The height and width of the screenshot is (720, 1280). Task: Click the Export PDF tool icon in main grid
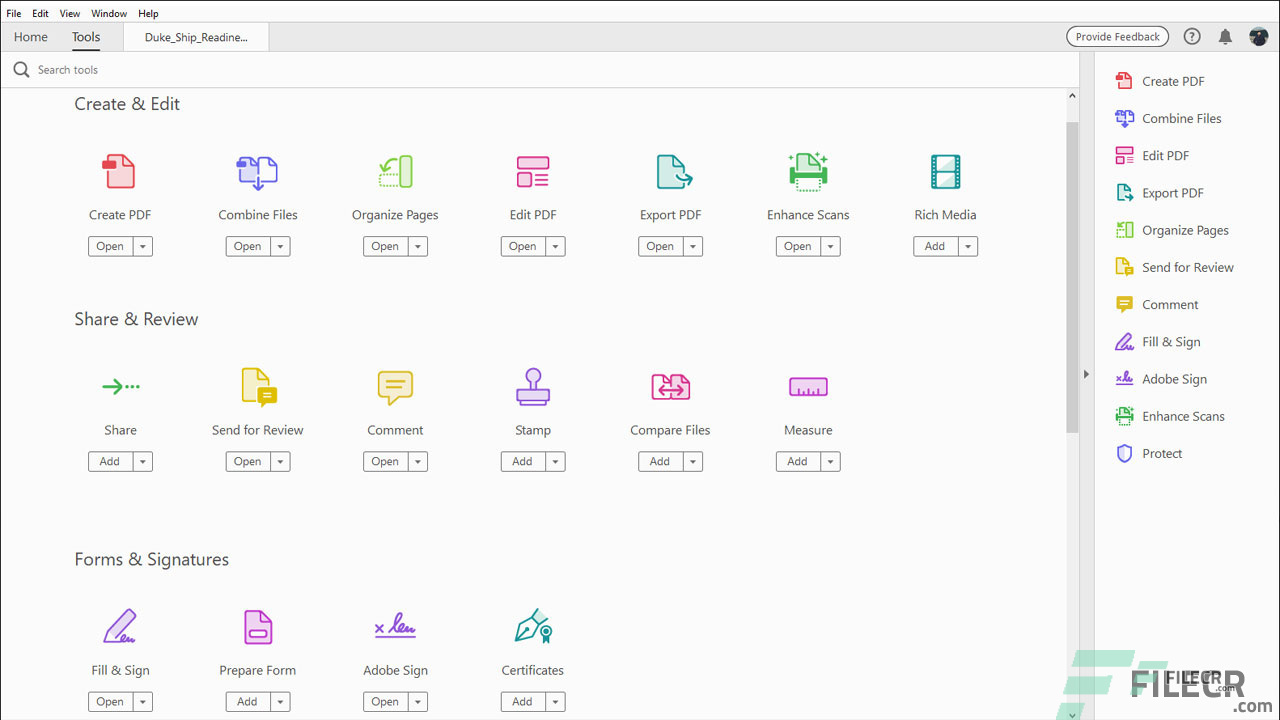[x=673, y=172]
